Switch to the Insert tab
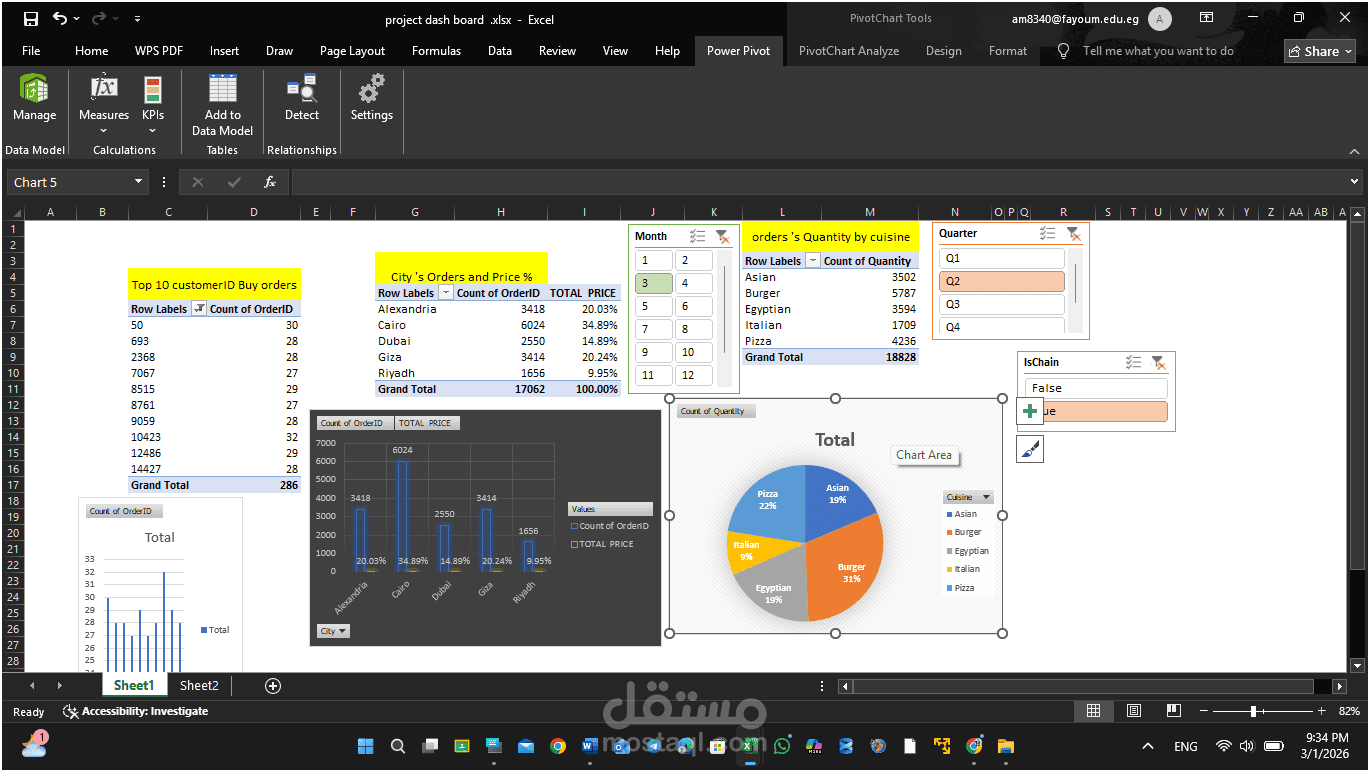Viewport: 1370px width, 772px height. 224,51
